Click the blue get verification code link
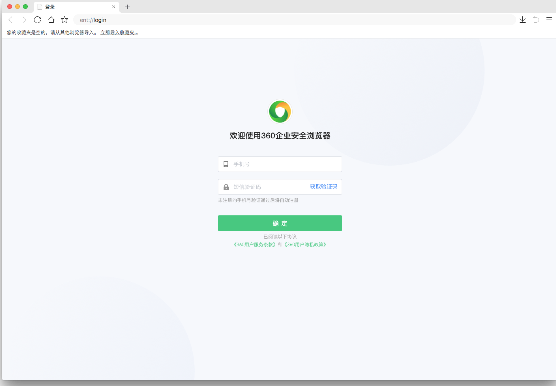The height and width of the screenshot is (386, 556). point(323,187)
